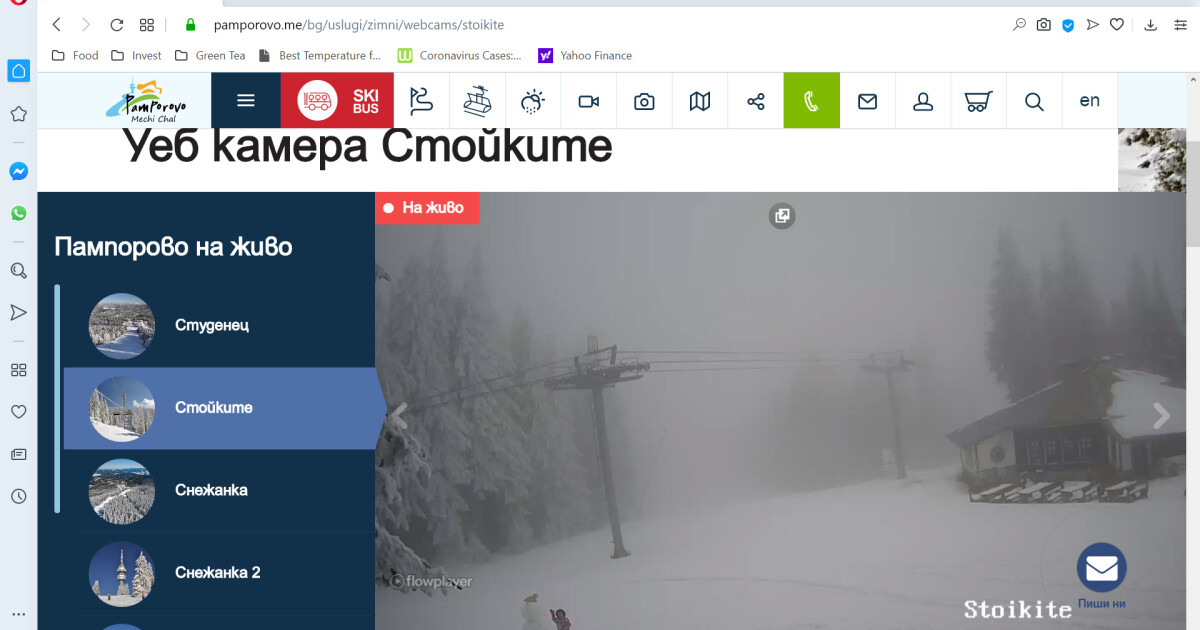Image resolution: width=1200 pixels, height=630 pixels.
Task: Switch site language to en
Action: tap(1089, 100)
